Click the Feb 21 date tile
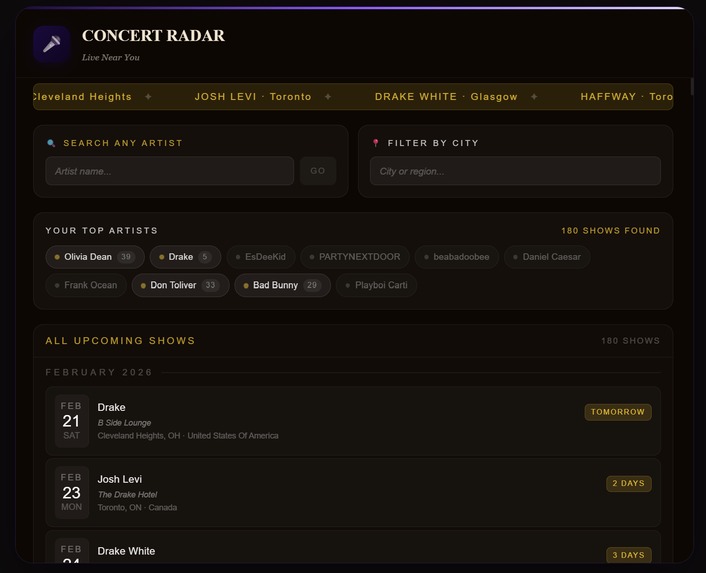The image size is (706, 573). (72, 421)
